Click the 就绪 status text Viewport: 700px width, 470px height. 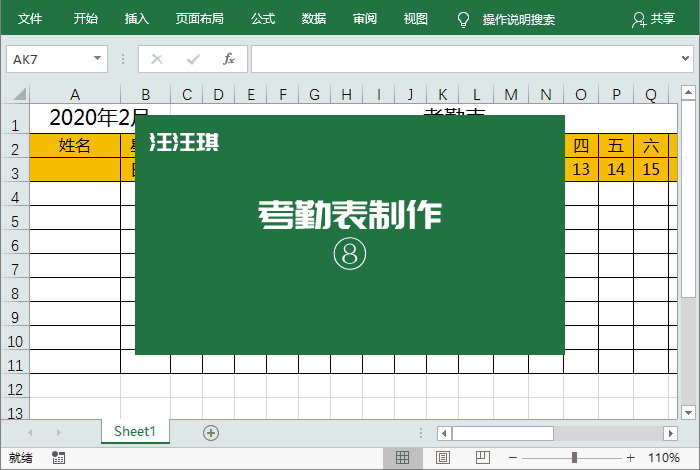point(21,458)
